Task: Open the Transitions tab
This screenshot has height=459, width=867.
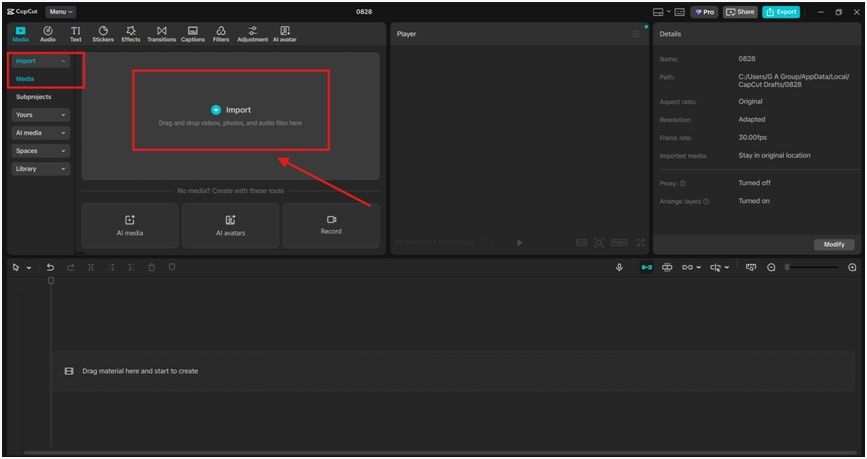Action: point(161,34)
